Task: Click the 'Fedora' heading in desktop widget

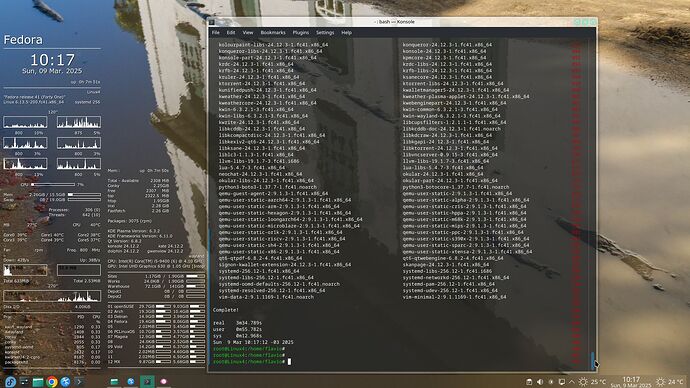Action: click(x=23, y=40)
